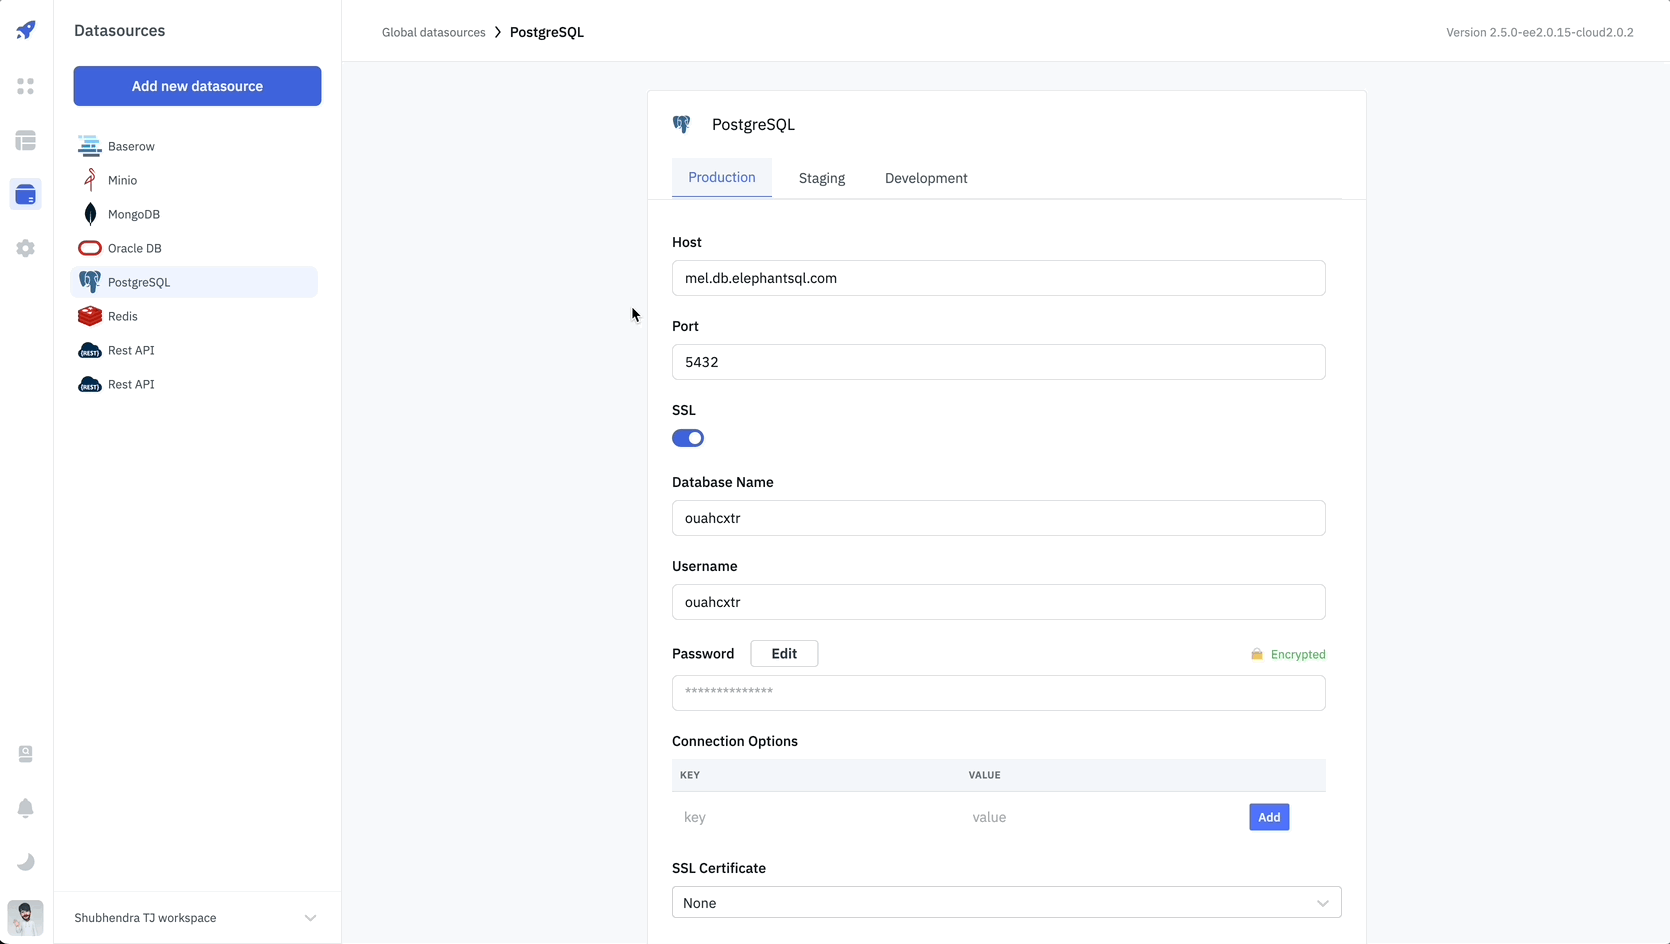Image resolution: width=1670 pixels, height=944 pixels.
Task: Click the user avatar picture
Action: tap(26, 917)
